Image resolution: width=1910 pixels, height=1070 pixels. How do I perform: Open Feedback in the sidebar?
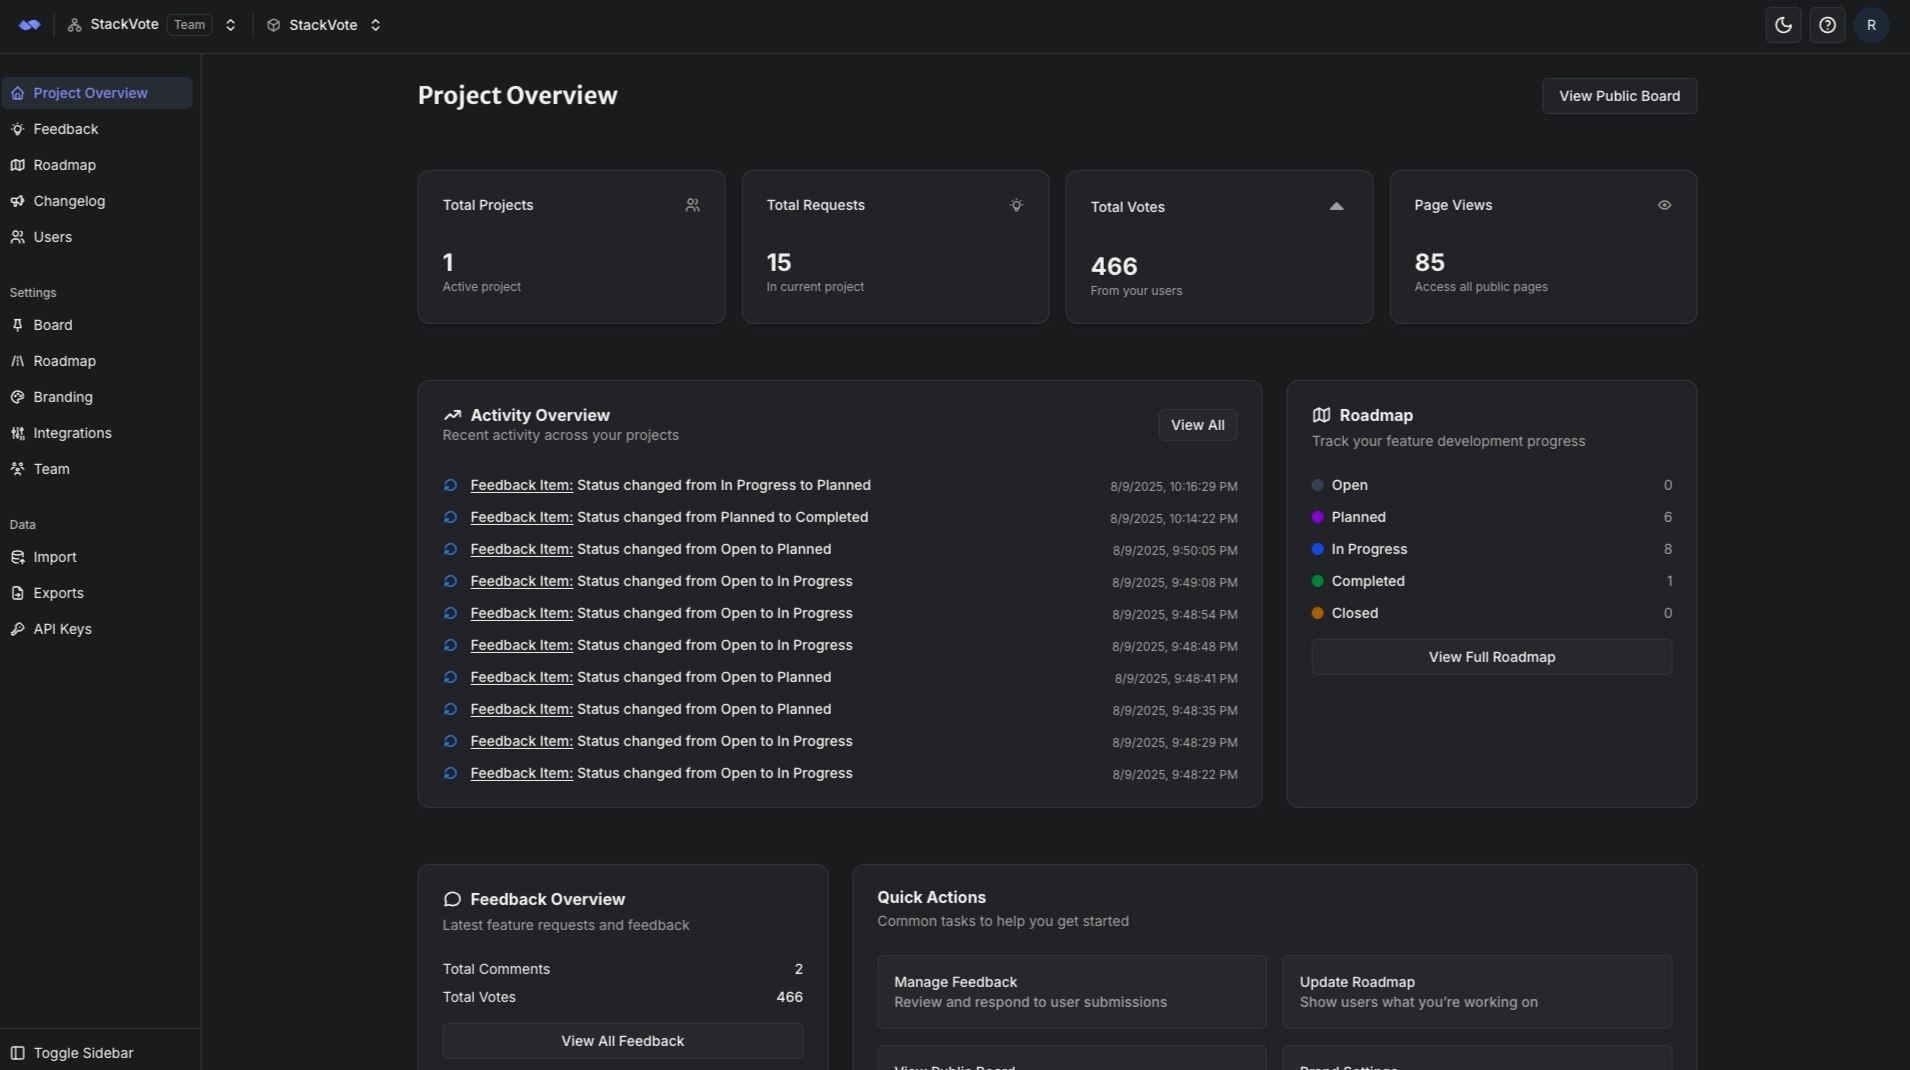(x=65, y=129)
